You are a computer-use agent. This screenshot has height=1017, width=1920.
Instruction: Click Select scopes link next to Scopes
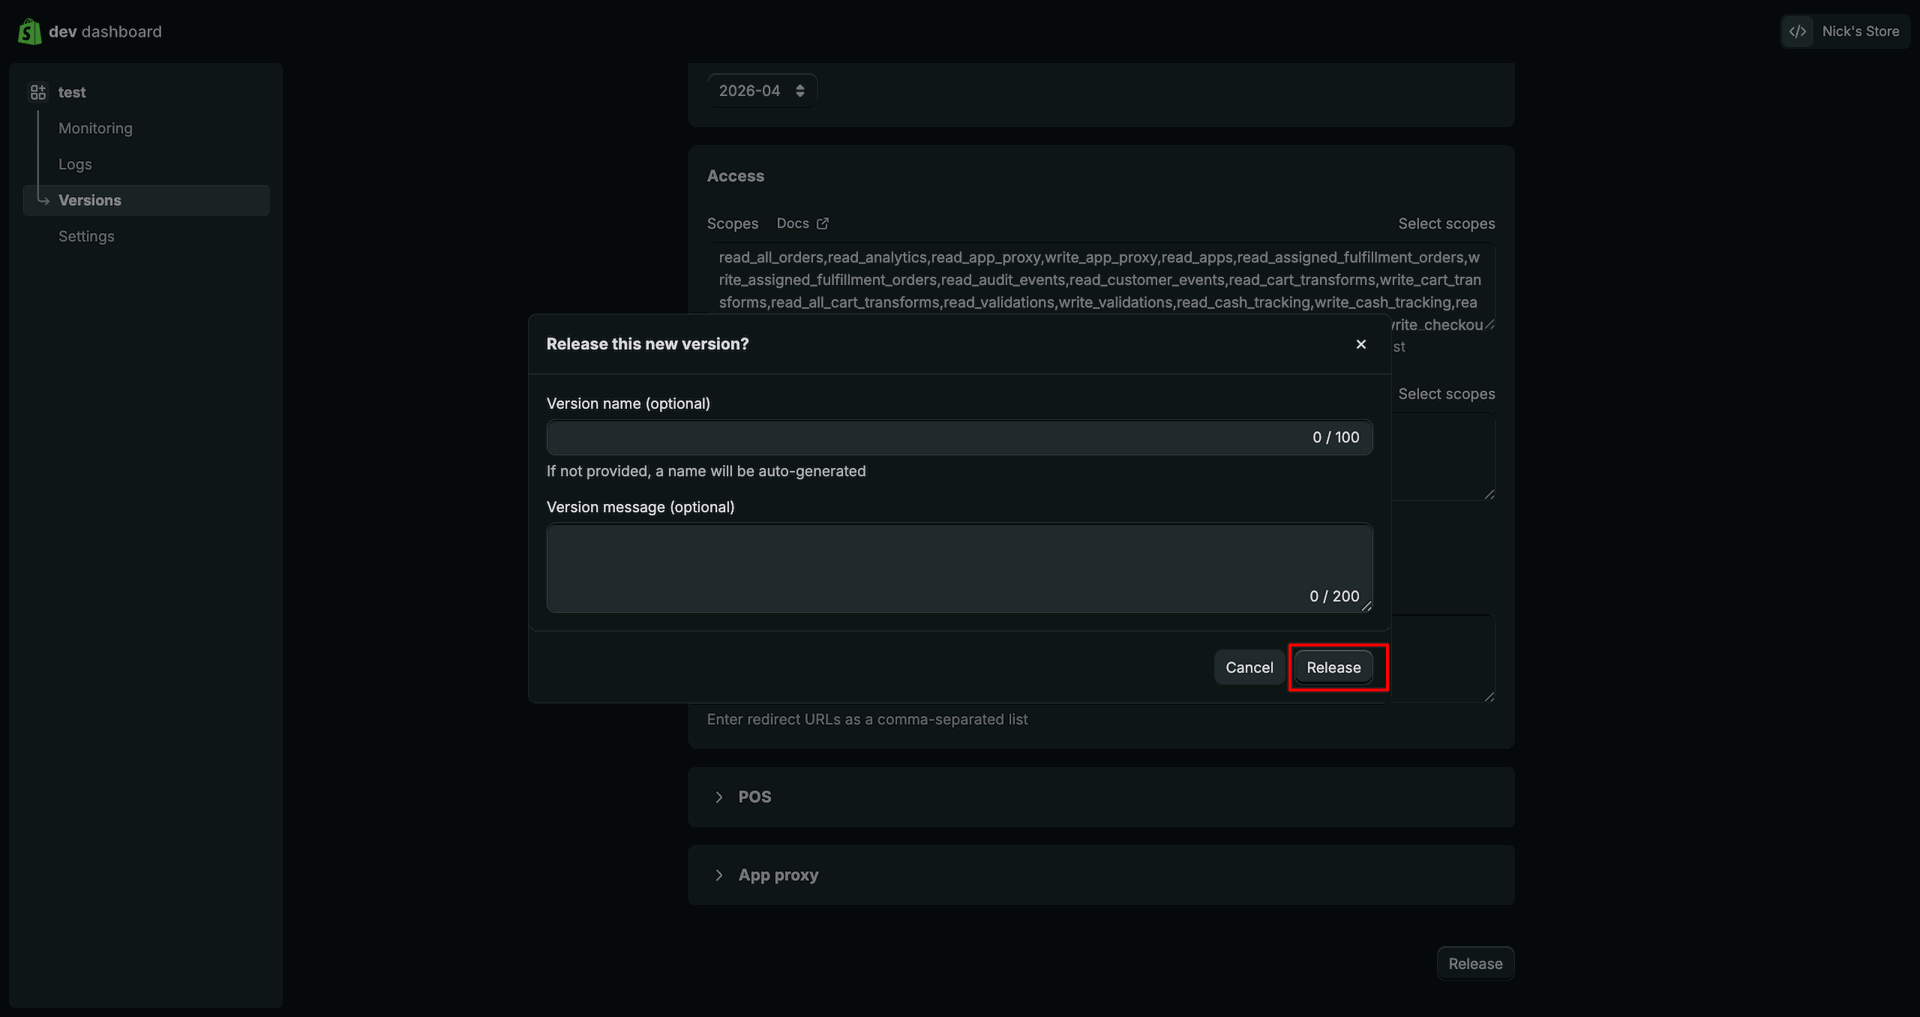tap(1446, 223)
